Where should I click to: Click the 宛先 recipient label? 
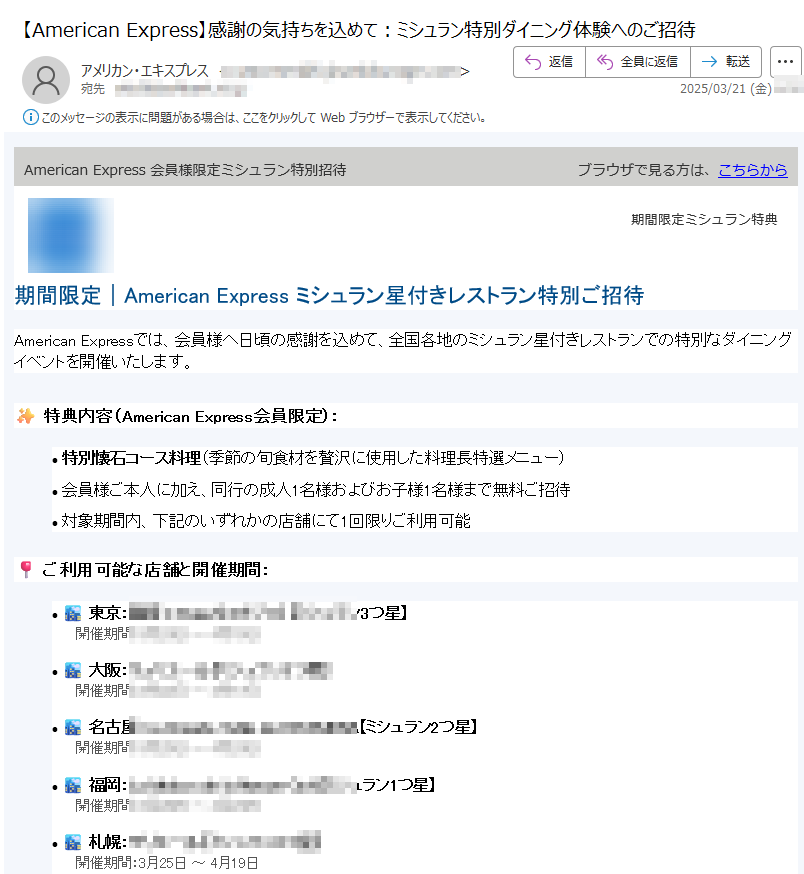[x=93, y=89]
